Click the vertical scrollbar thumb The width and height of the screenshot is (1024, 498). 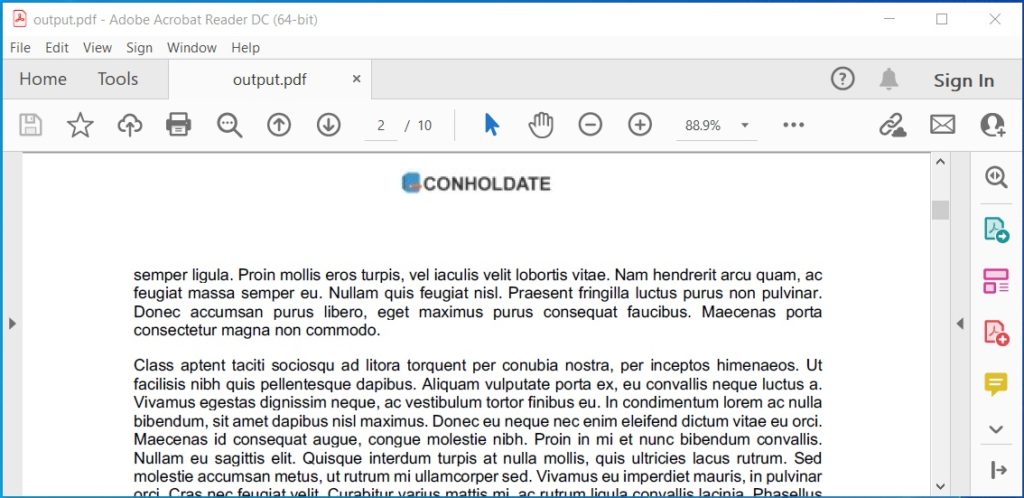tap(940, 209)
